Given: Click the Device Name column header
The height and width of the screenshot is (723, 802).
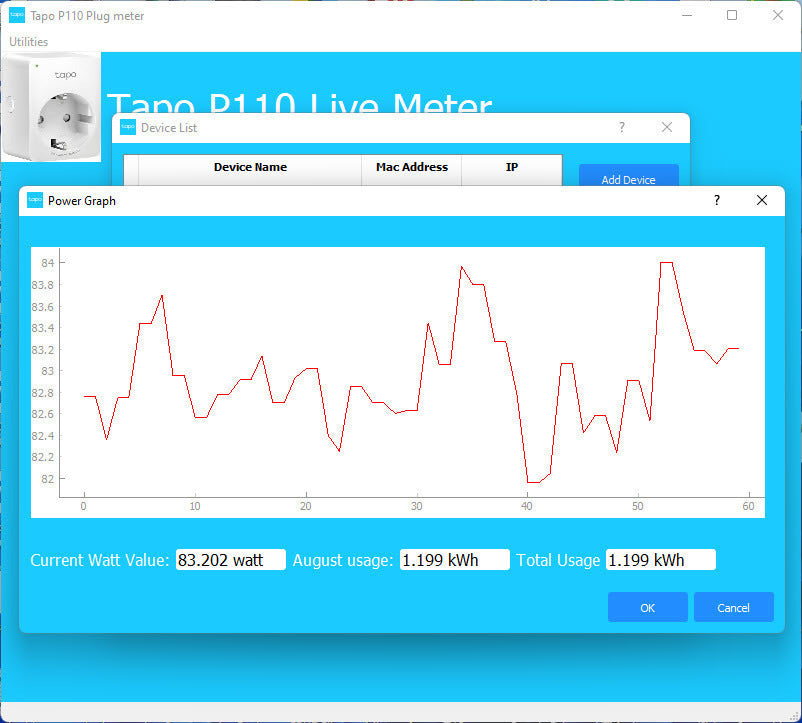Looking at the screenshot, I should (250, 167).
